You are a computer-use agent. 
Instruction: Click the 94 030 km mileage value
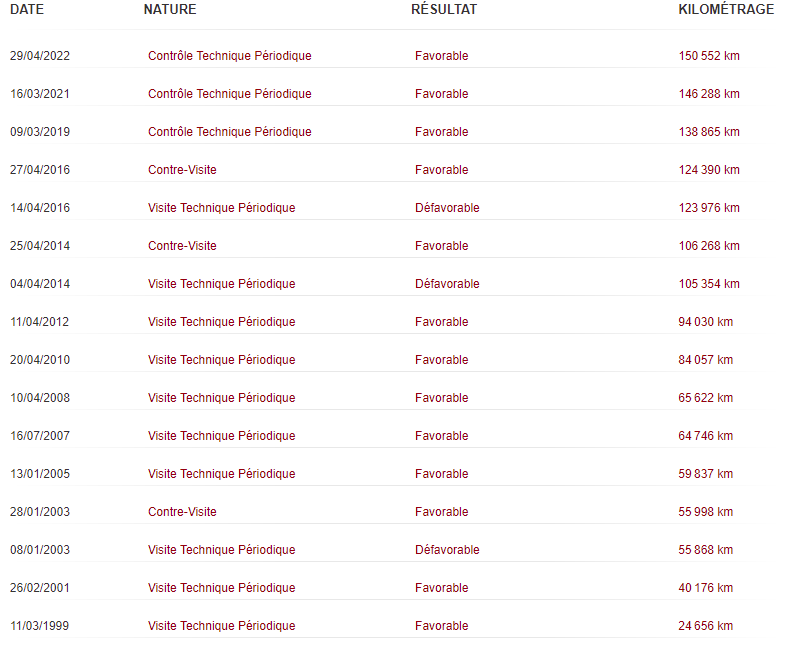pos(706,322)
